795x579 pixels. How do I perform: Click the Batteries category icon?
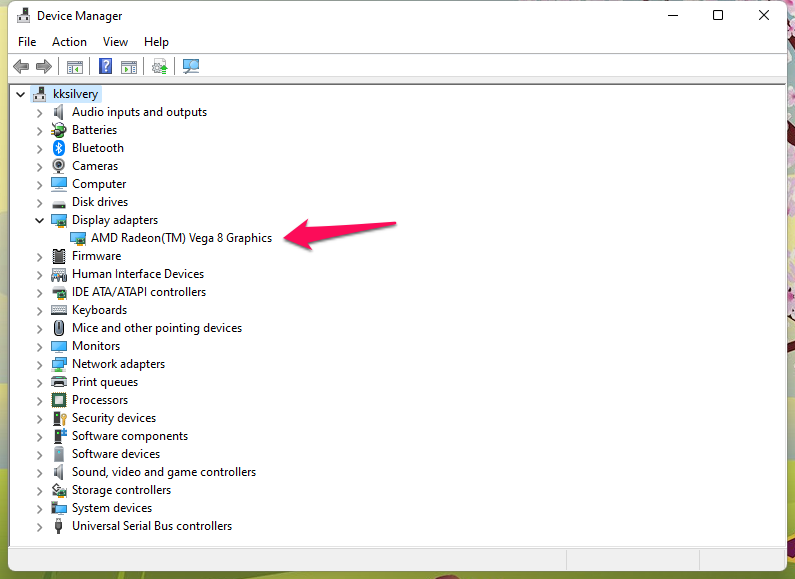[59, 130]
